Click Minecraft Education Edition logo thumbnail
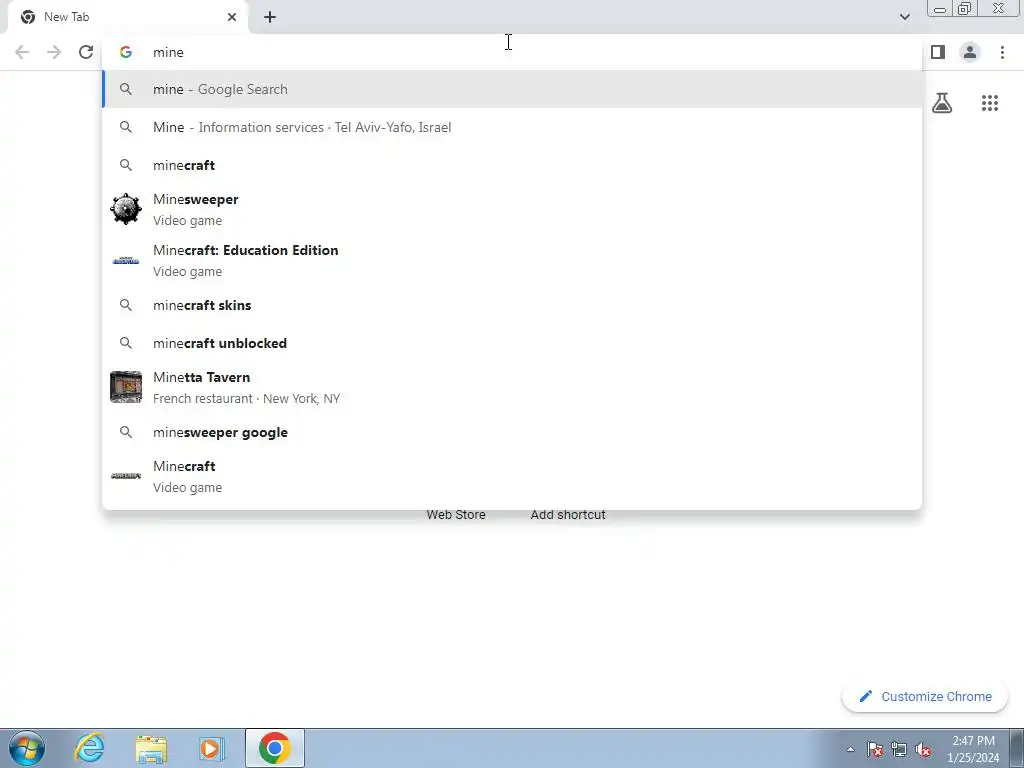 point(126,261)
